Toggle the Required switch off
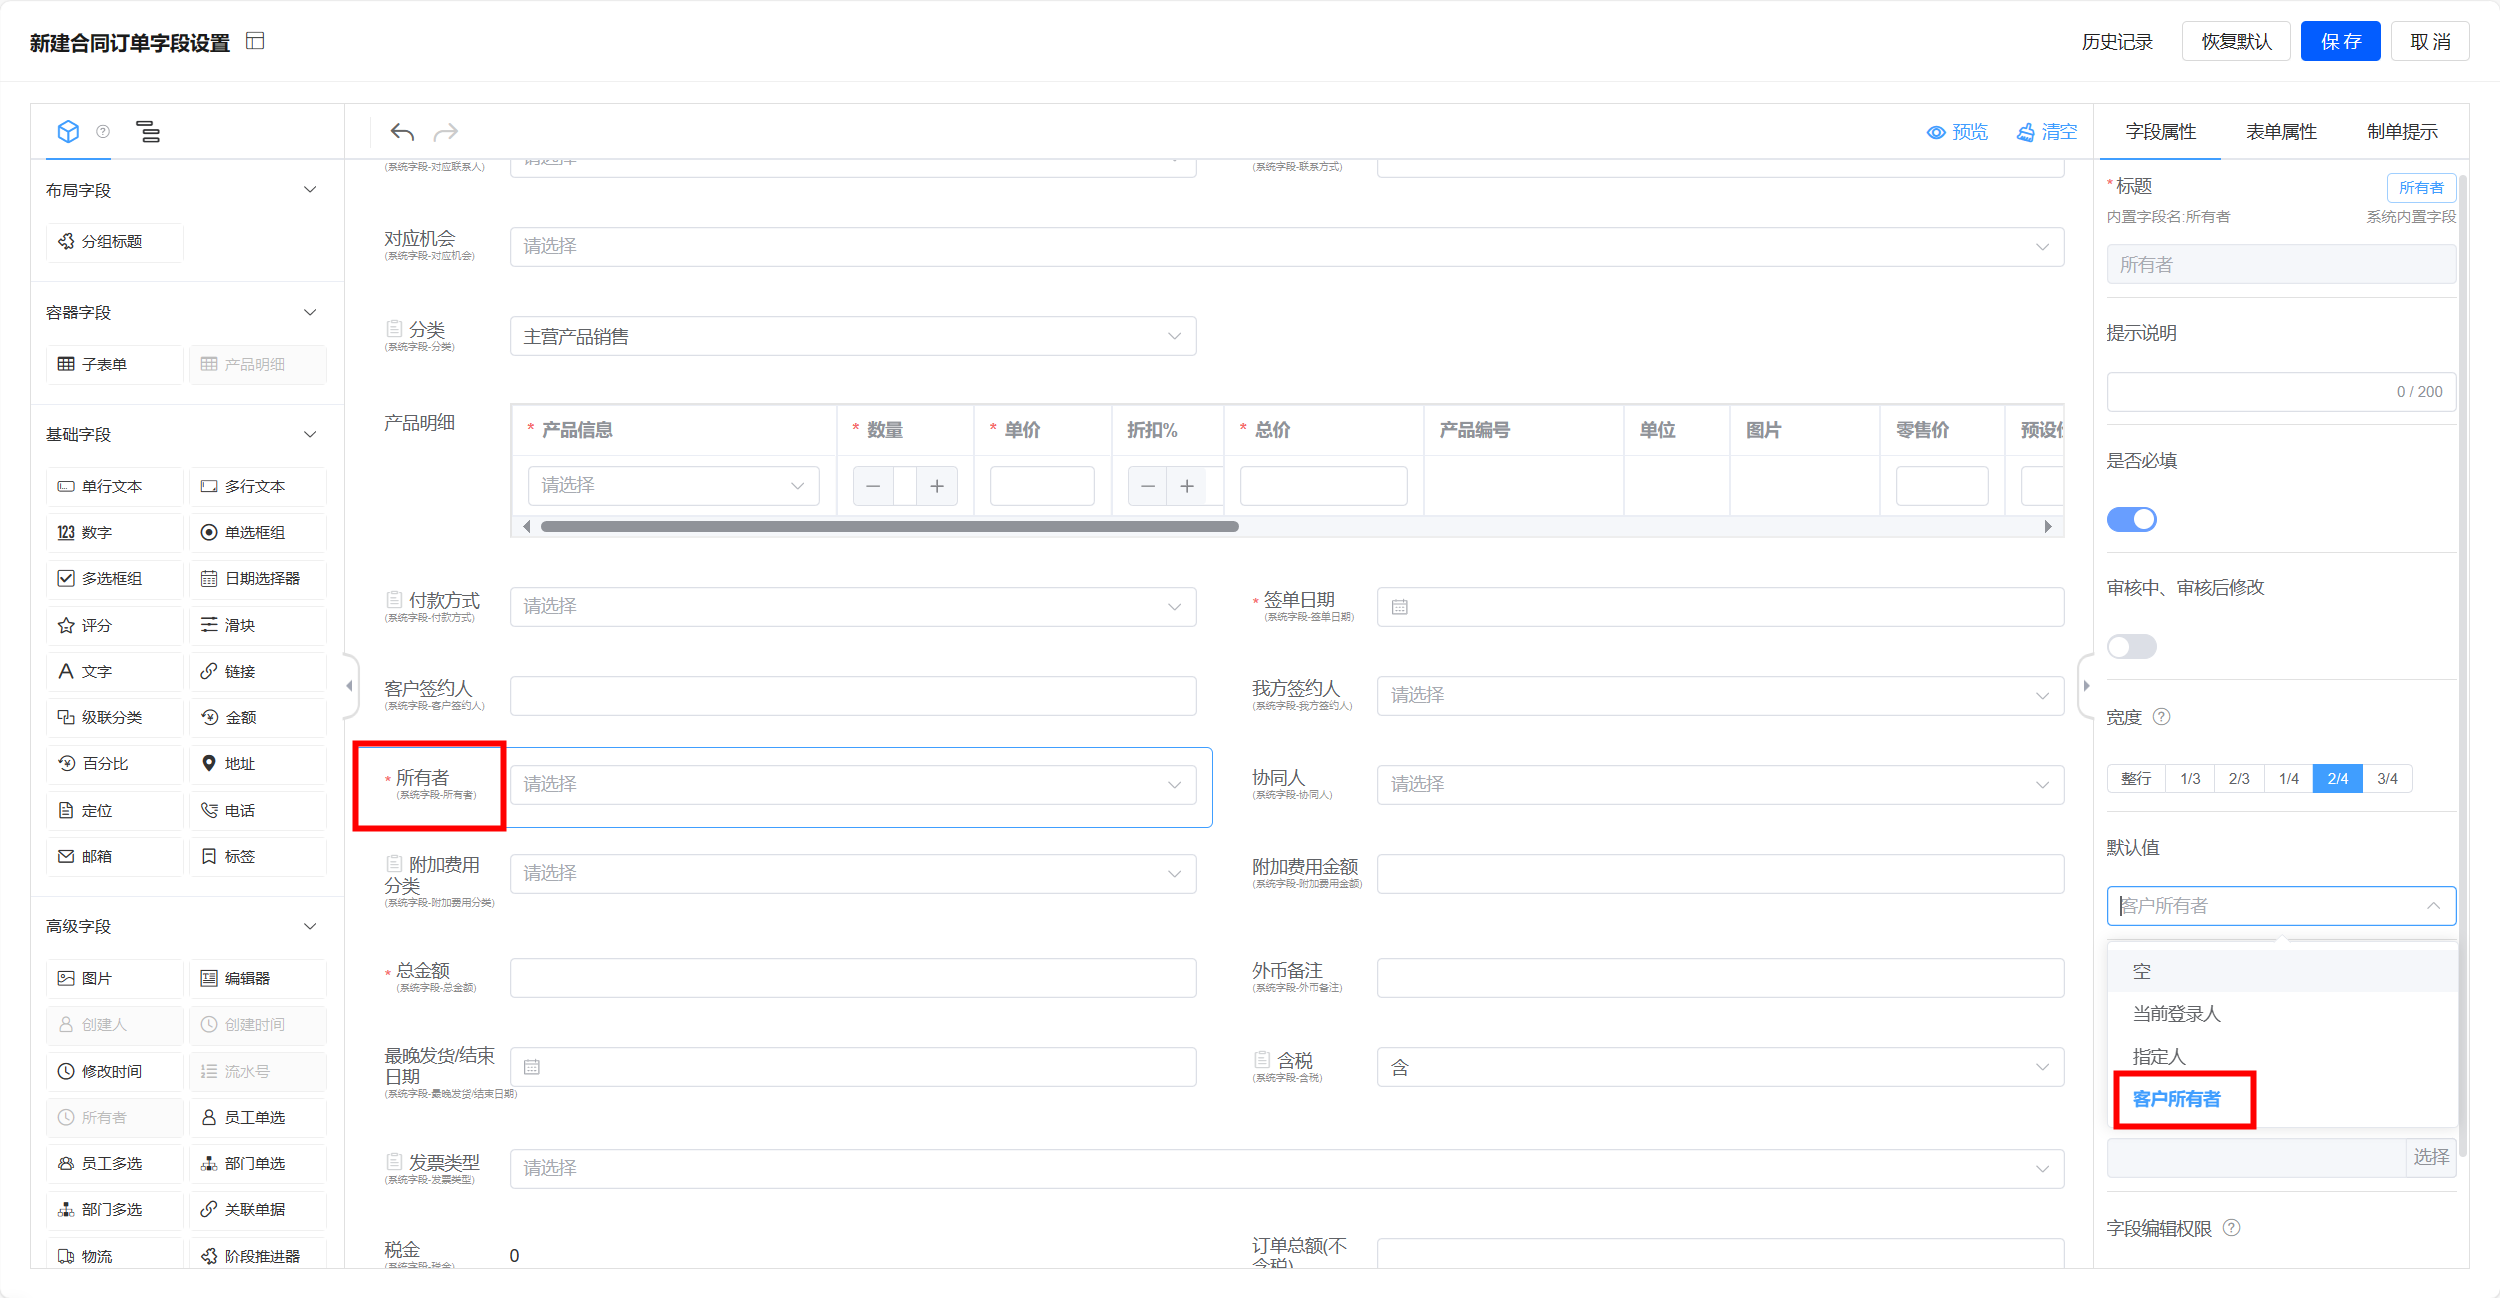 [x=2131, y=519]
